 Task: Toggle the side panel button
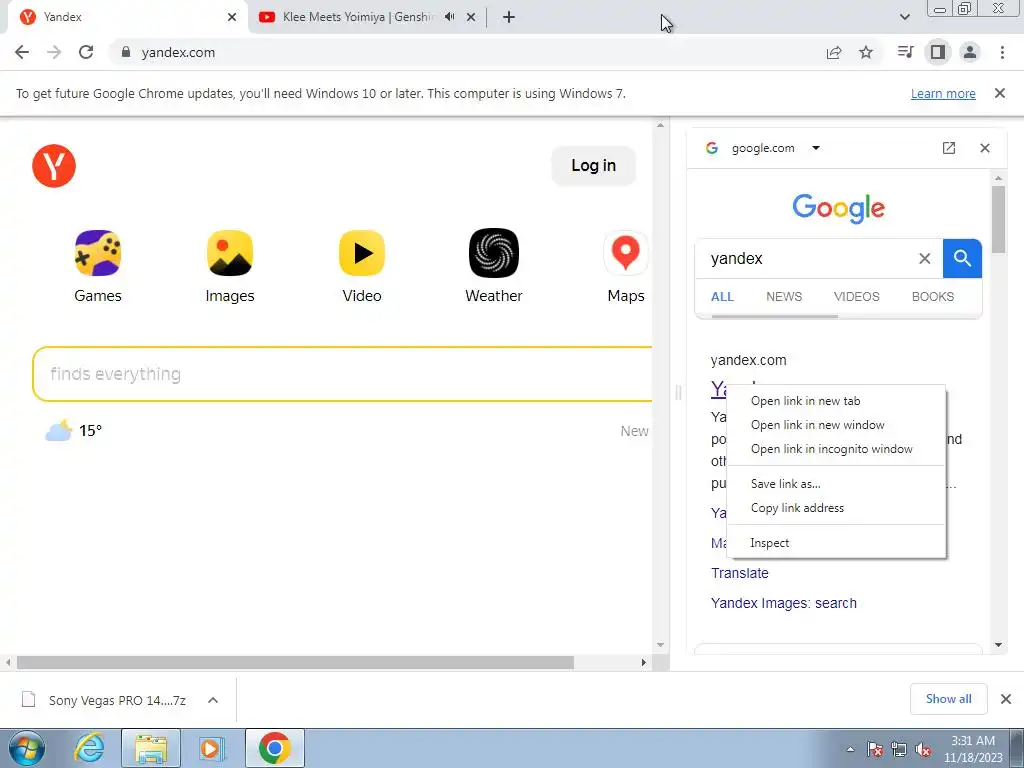coord(938,52)
